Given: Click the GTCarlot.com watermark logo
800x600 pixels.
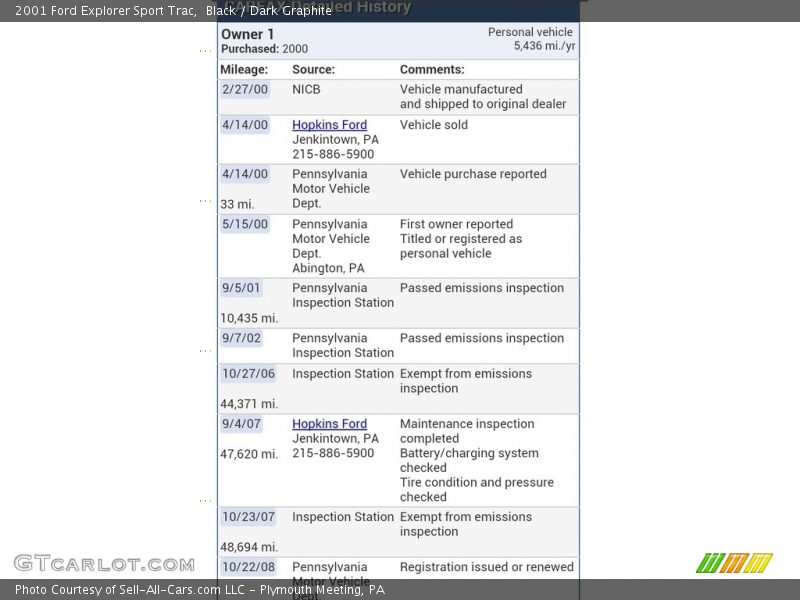Looking at the screenshot, I should (104, 564).
